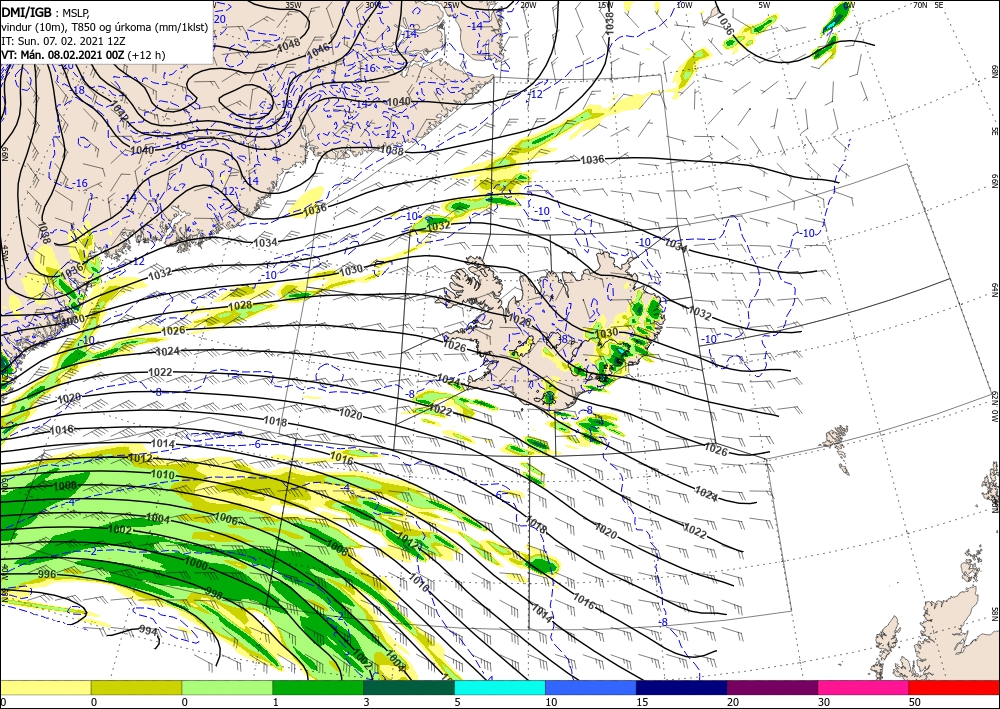Click the red legend color swatch
Viewport: 1000px width, 709px height.
point(954,687)
